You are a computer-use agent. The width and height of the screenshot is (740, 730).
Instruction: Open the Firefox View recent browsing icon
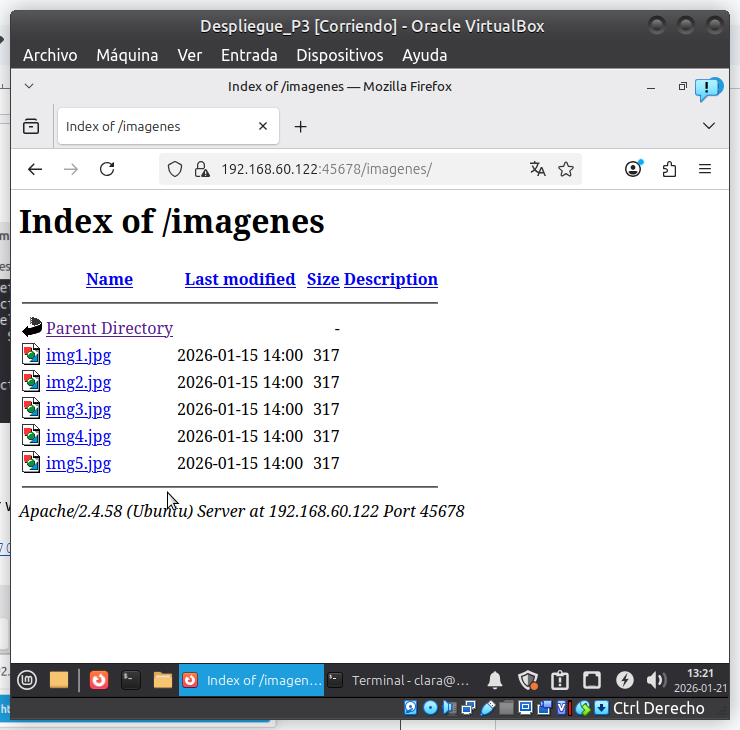pyautogui.click(x=31, y=126)
